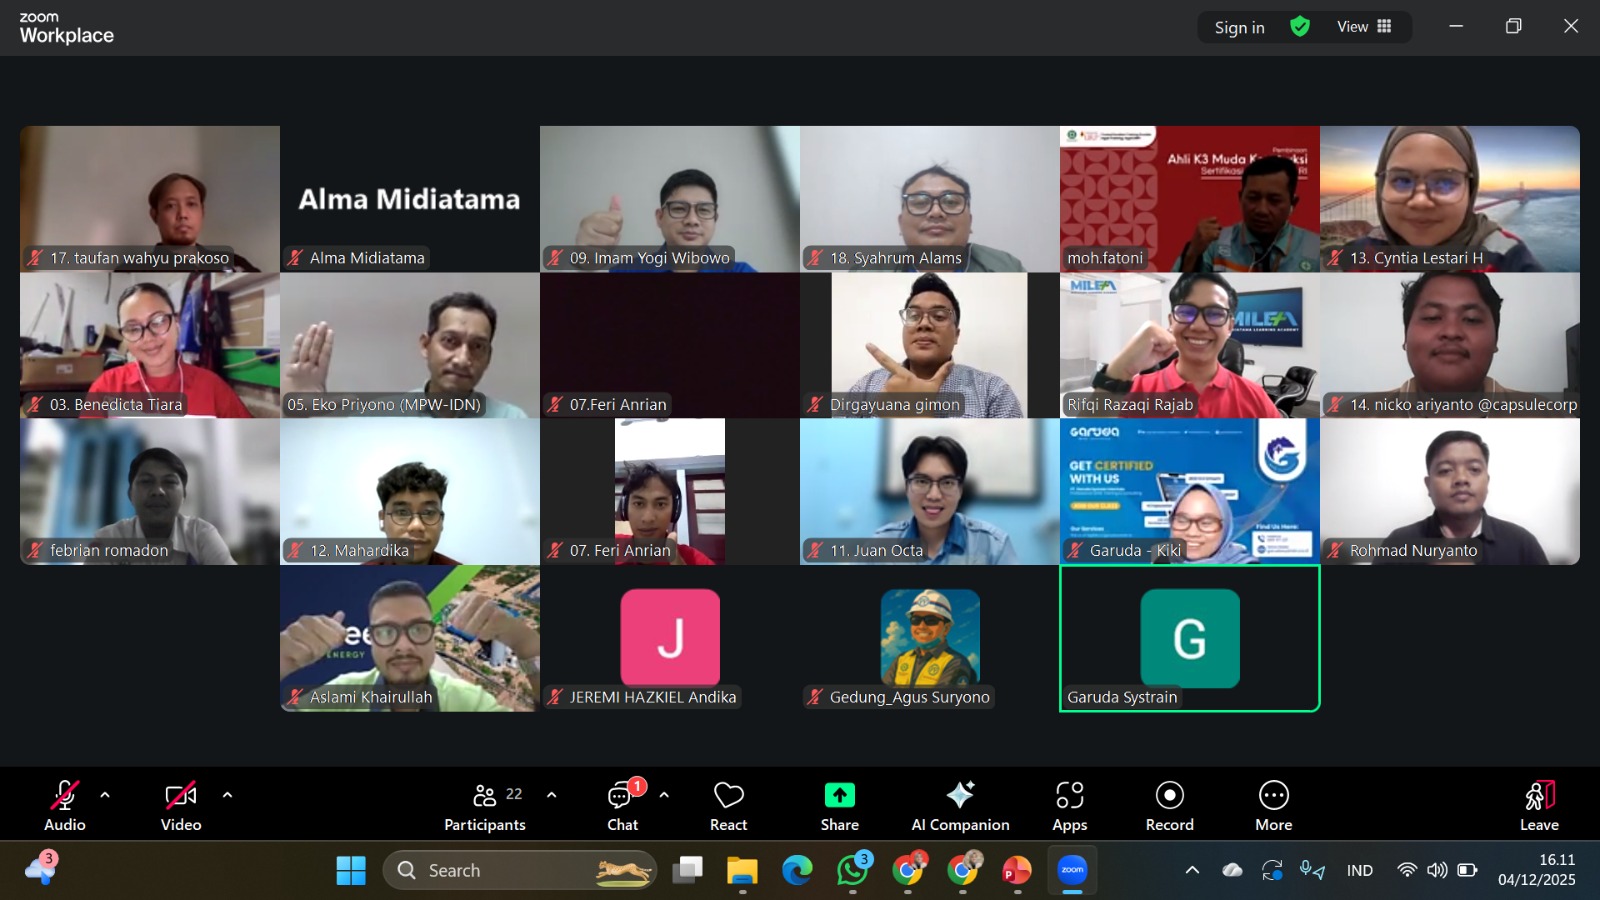Leave the meeting
Image resolution: width=1600 pixels, height=900 pixels.
coord(1539,805)
